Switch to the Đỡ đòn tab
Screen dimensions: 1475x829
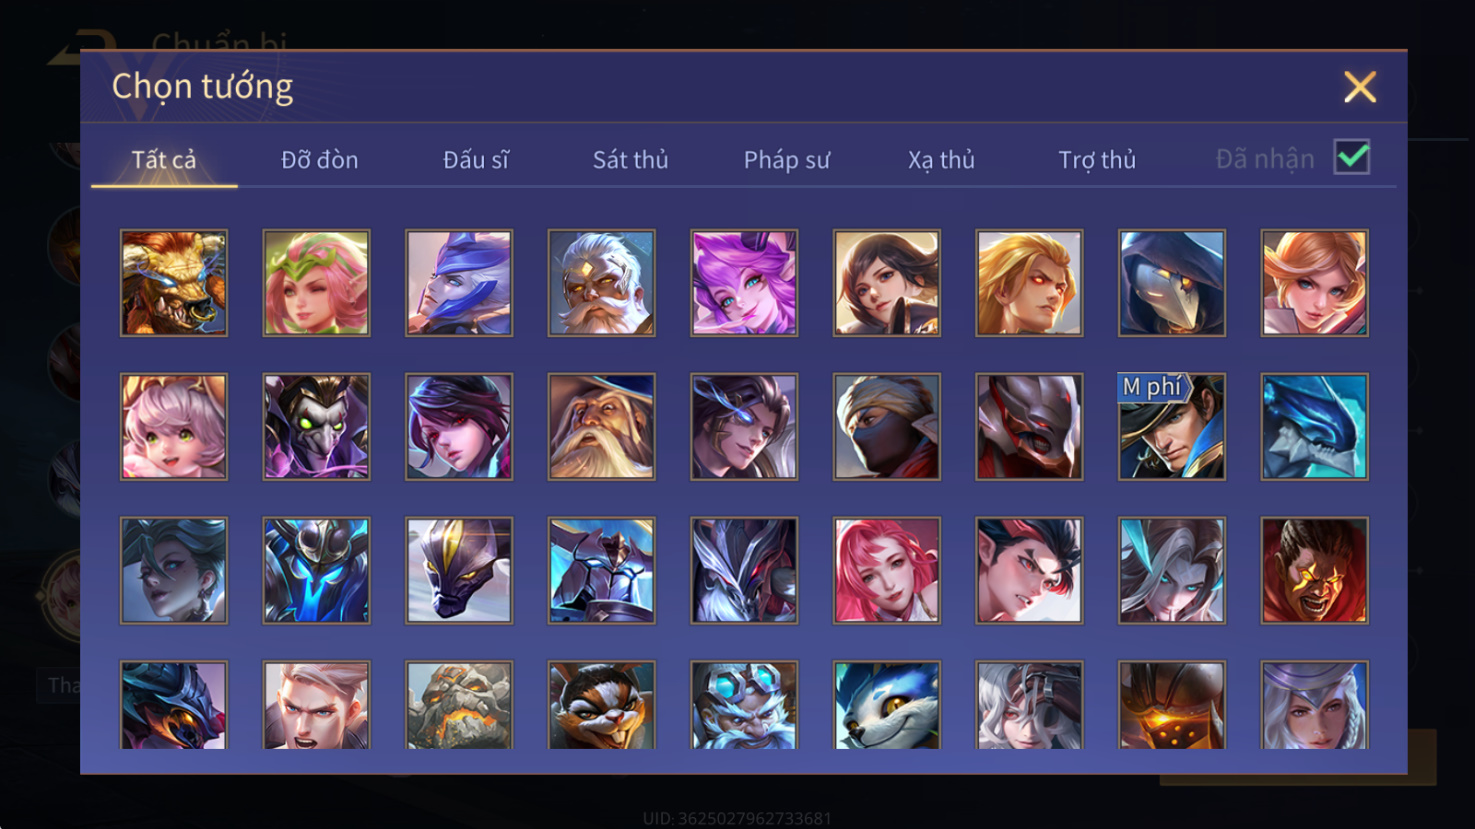(x=319, y=160)
